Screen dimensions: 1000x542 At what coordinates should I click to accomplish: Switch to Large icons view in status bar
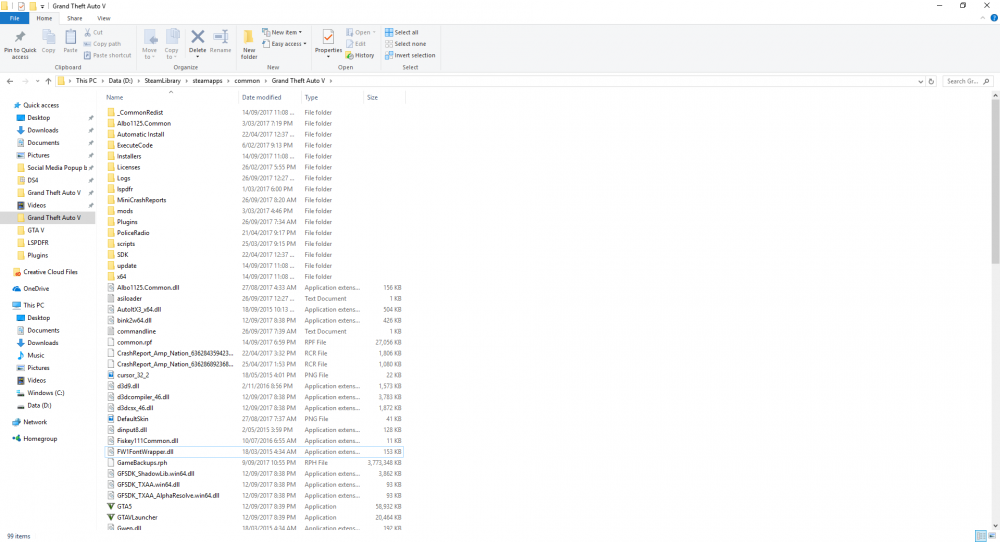(x=992, y=536)
